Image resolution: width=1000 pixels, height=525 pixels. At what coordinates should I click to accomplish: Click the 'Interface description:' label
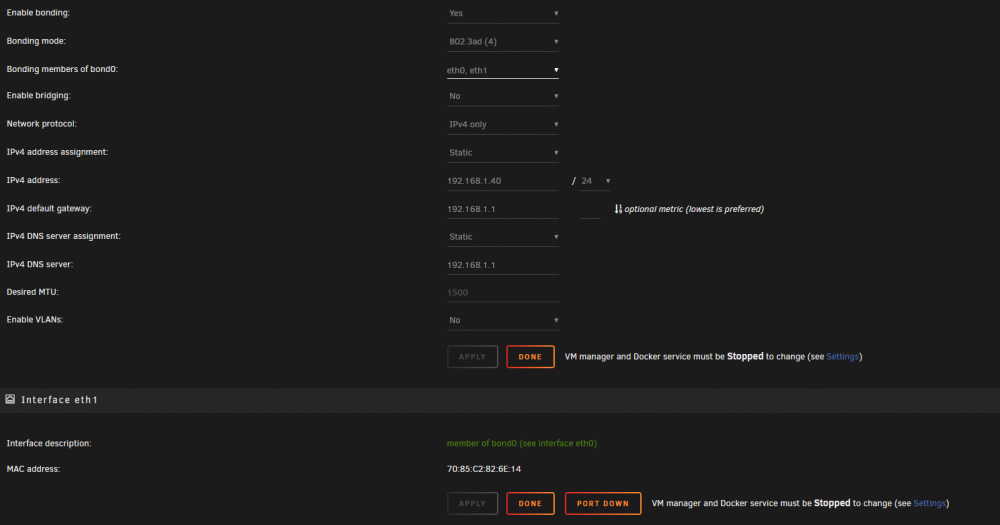pos(49,443)
